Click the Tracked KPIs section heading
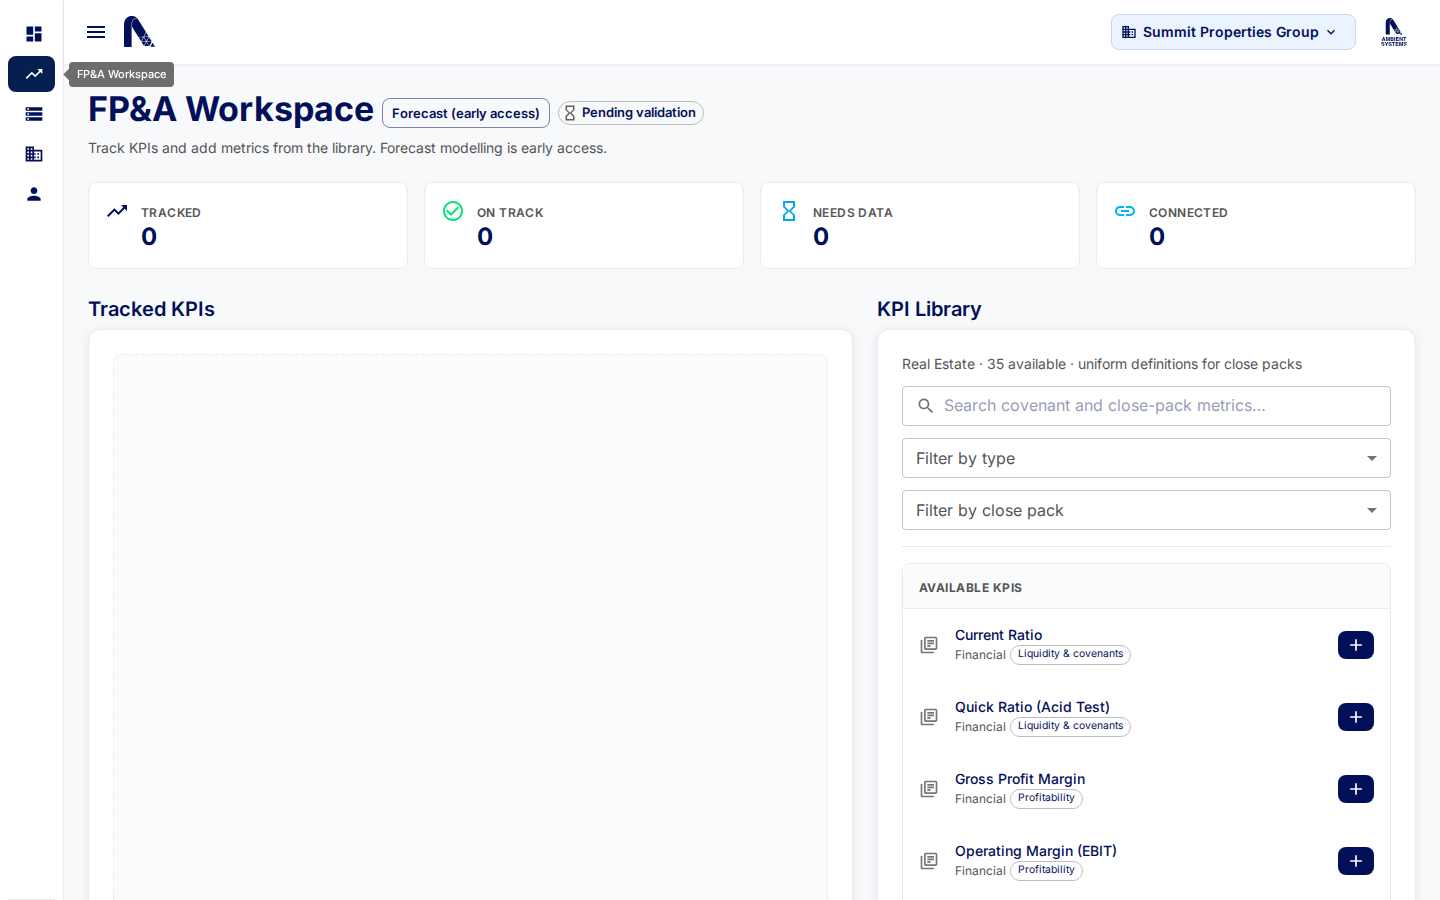Image resolution: width=1440 pixels, height=900 pixels. pyautogui.click(x=152, y=309)
